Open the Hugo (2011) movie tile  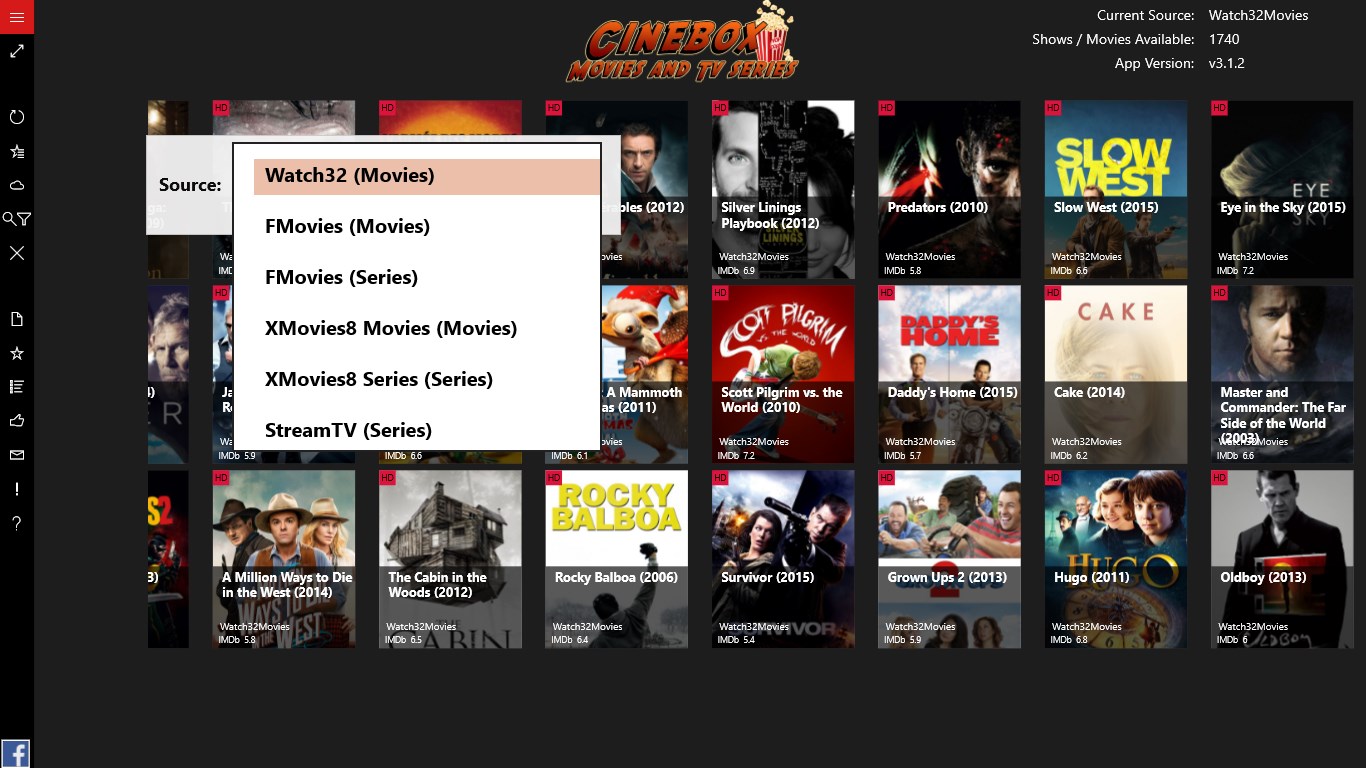click(x=1116, y=559)
